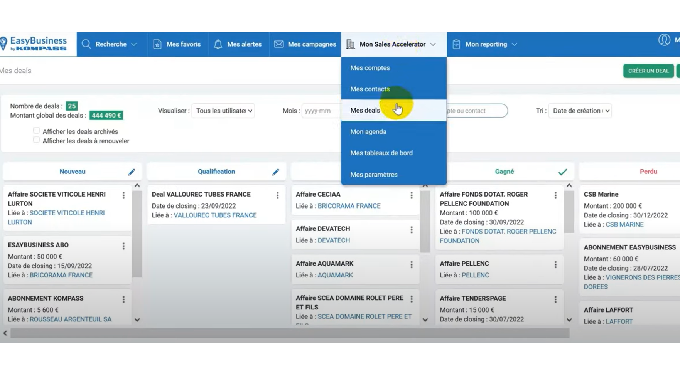Open the SOCIETE VITICOLE HENRI LURTON link
Screen dimensions: 680x390
pyautogui.click(x=56, y=217)
